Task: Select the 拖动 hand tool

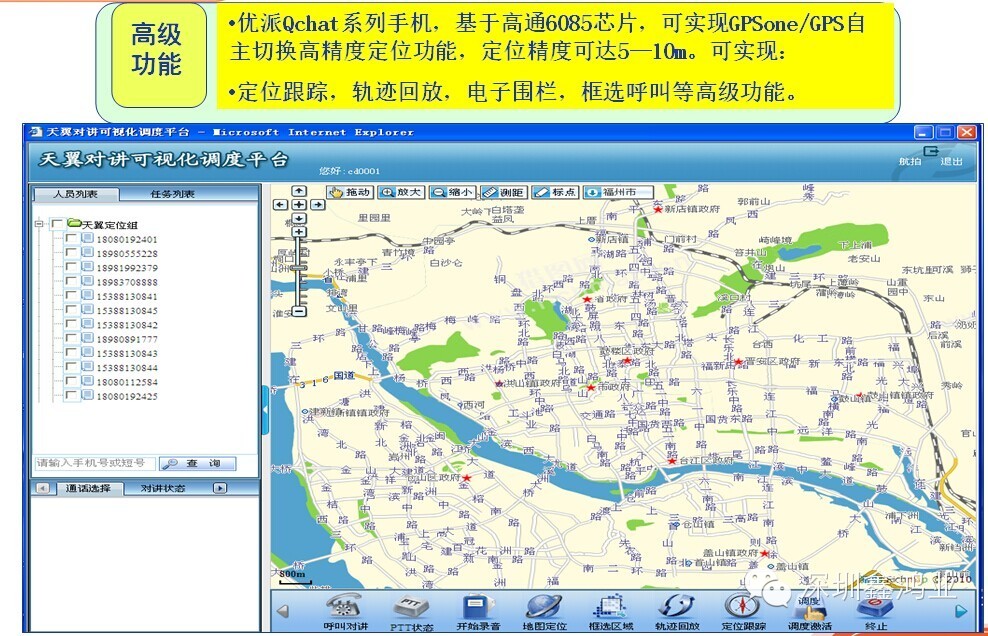Action: [x=350, y=192]
